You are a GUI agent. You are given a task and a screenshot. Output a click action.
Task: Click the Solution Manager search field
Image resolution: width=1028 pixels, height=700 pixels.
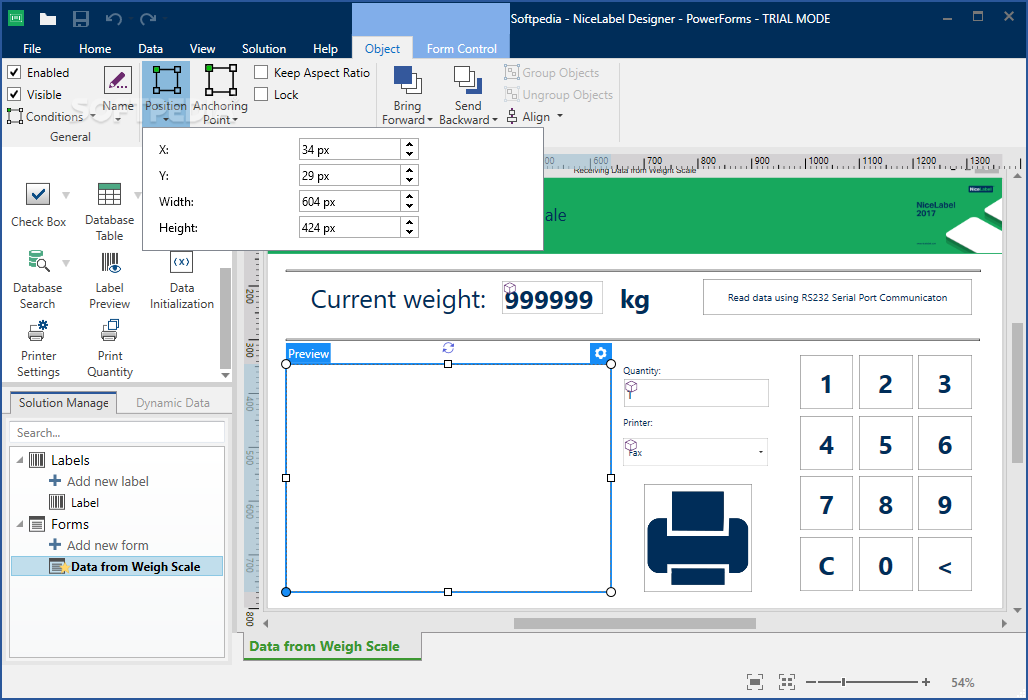tap(117, 433)
